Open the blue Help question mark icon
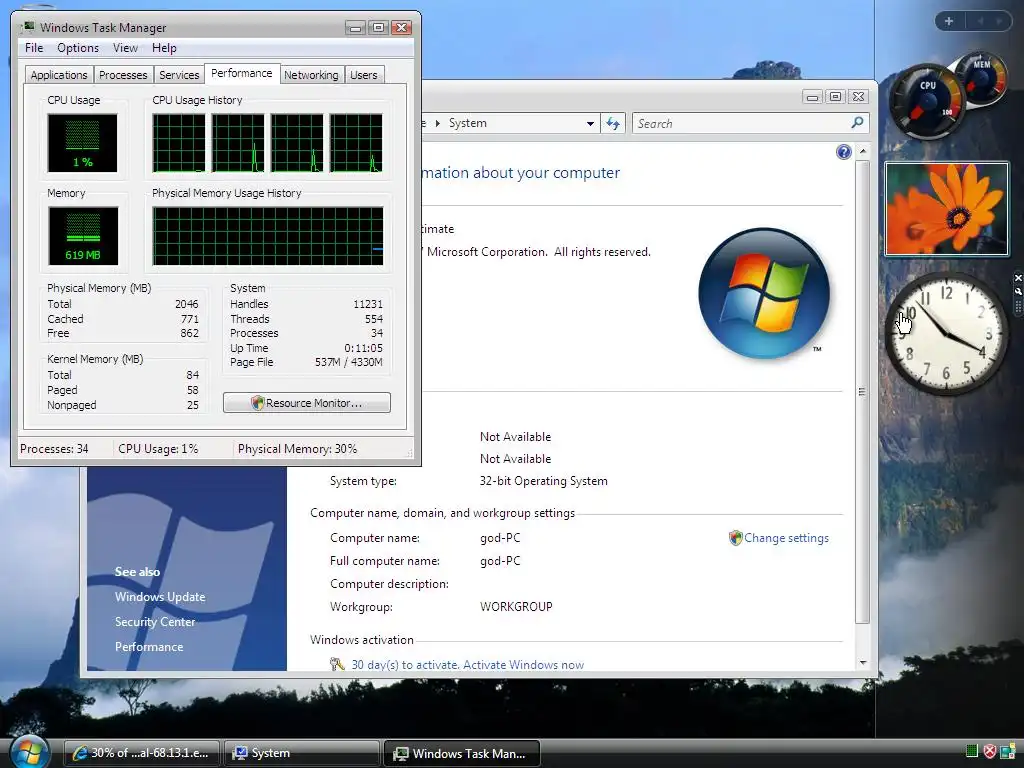The height and width of the screenshot is (768, 1024). [844, 152]
